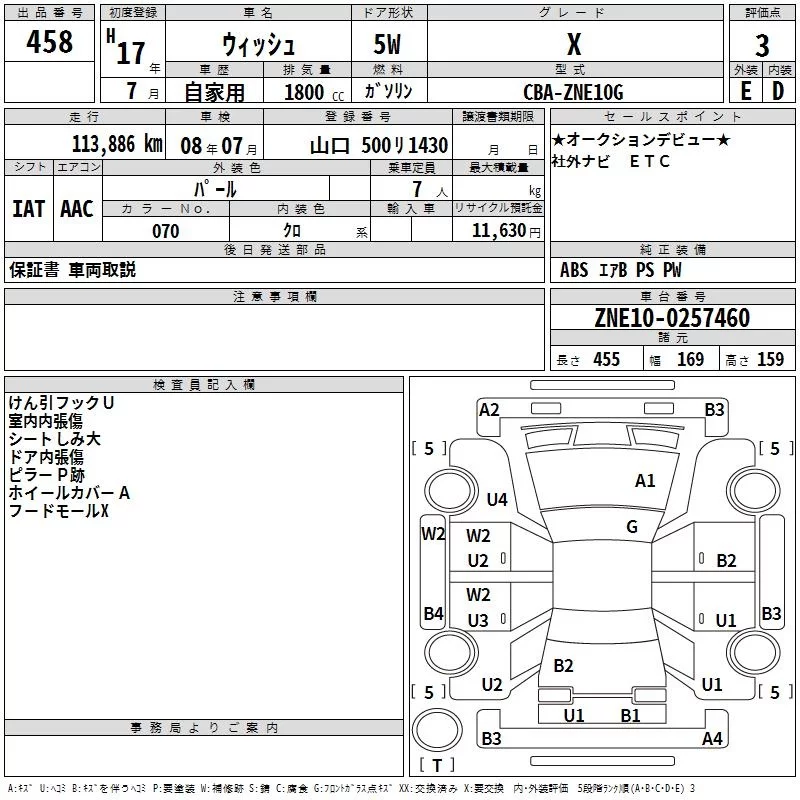Select the セールスポイント header
The height and width of the screenshot is (800, 800).
click(x=672, y=116)
